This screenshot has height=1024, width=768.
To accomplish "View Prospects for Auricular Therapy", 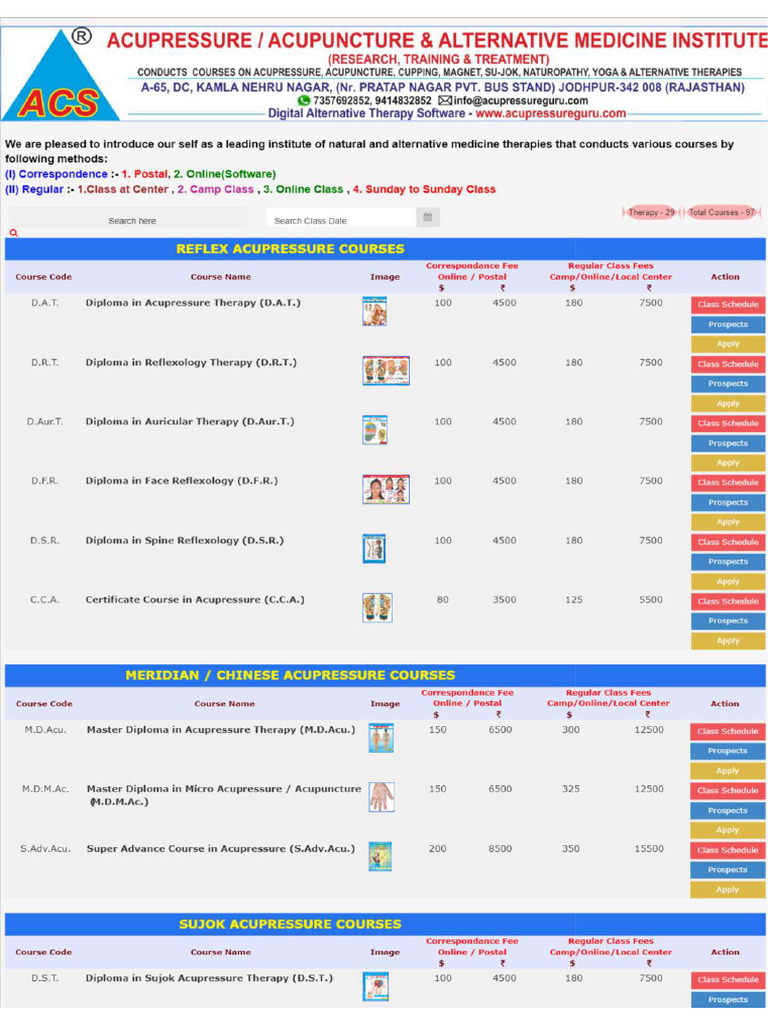I will point(728,443).
